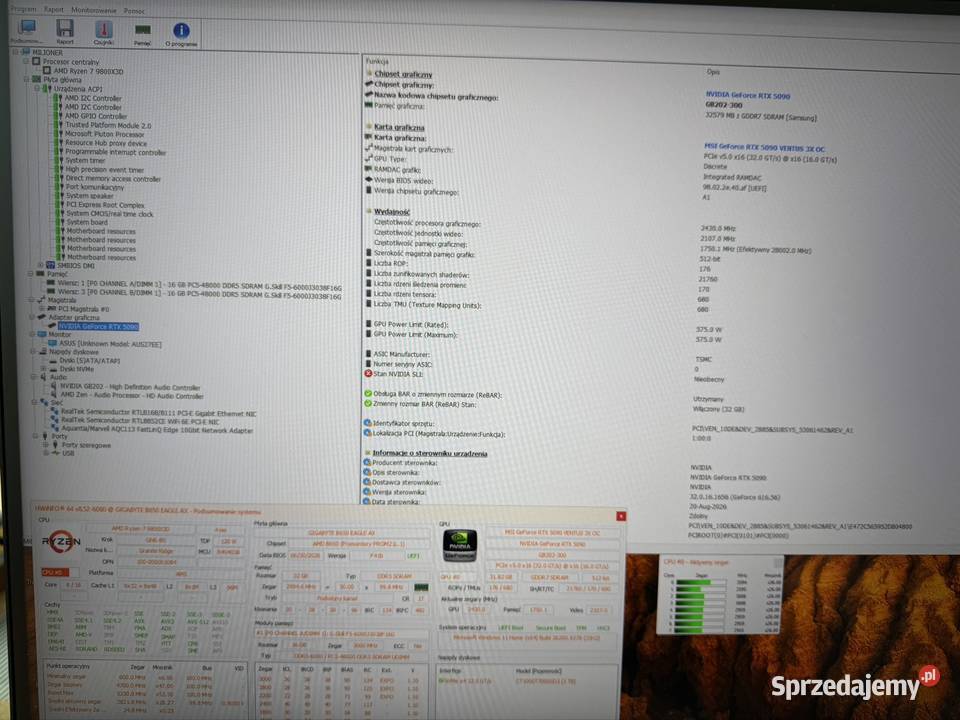Open the Czujniki sensors thermometer icon
The width and height of the screenshot is (960, 720).
(103, 30)
